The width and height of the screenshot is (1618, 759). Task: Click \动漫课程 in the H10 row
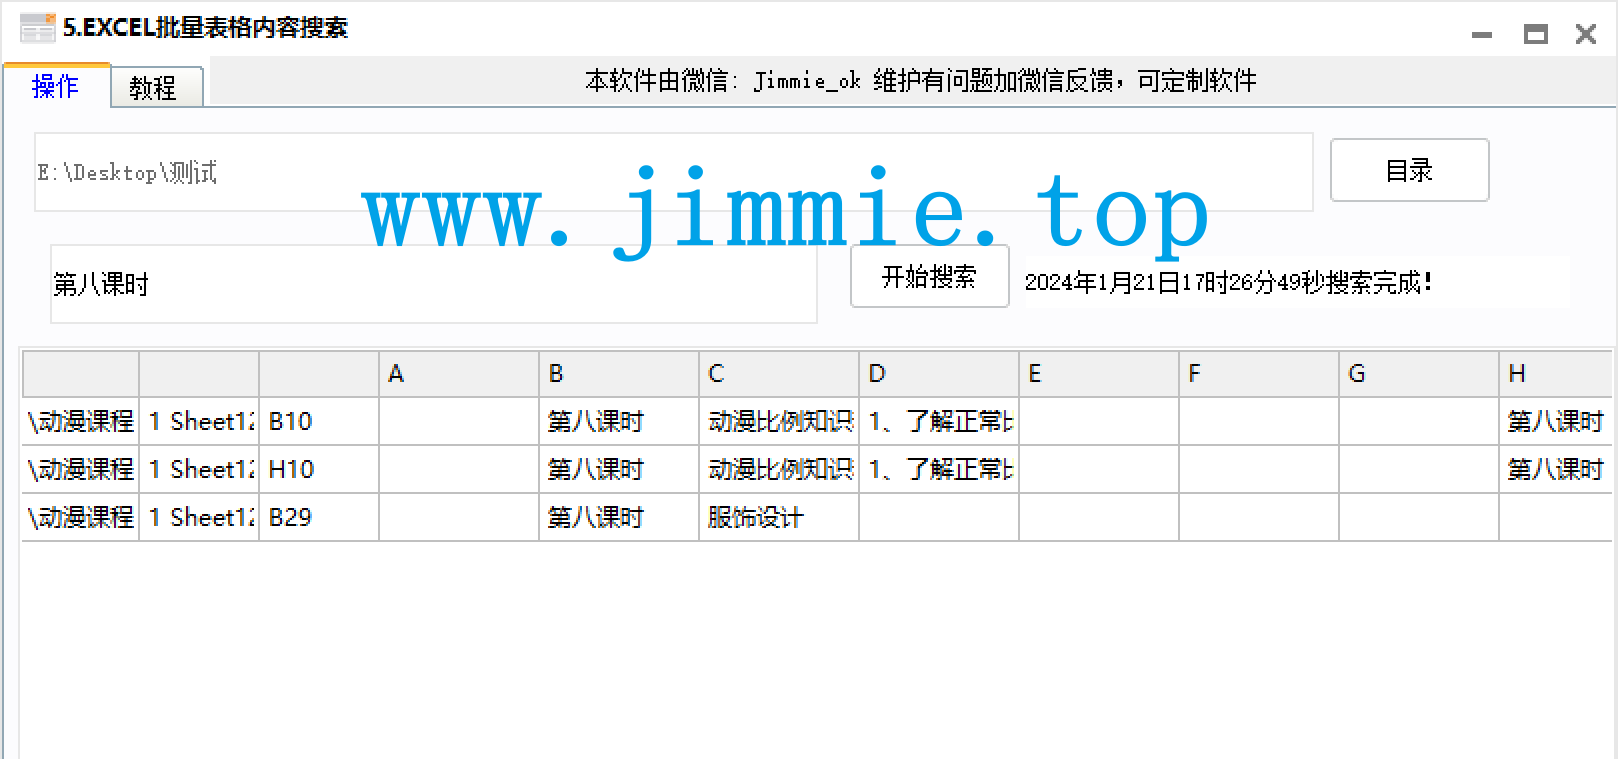point(81,469)
